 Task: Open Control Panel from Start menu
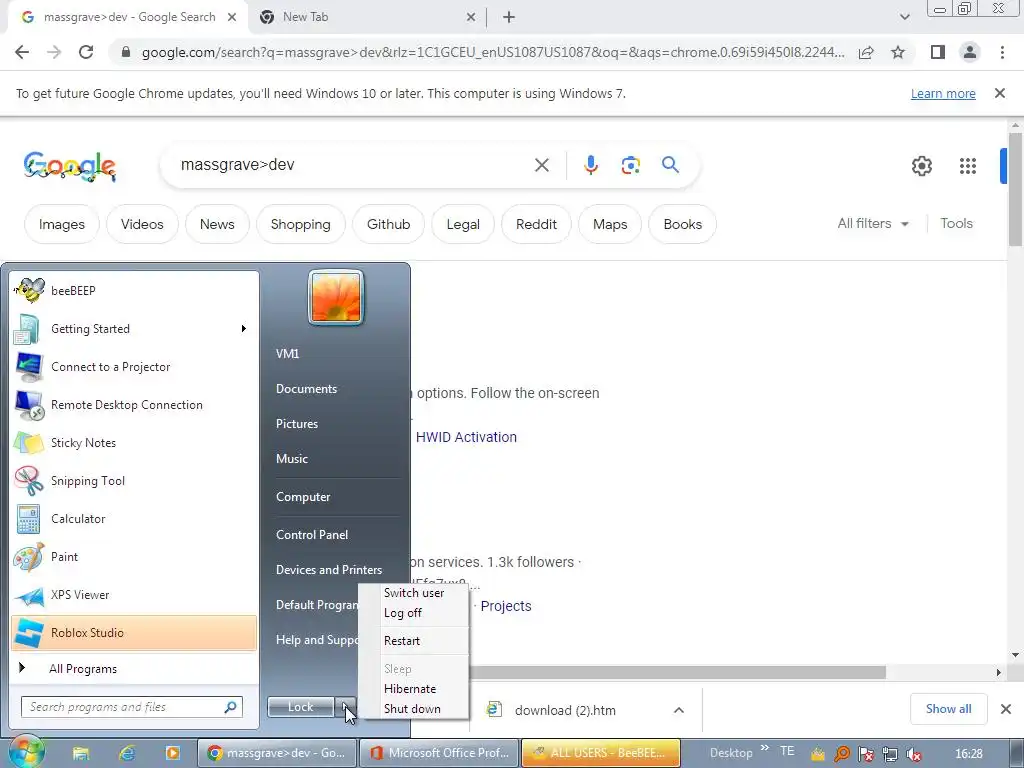click(x=312, y=535)
